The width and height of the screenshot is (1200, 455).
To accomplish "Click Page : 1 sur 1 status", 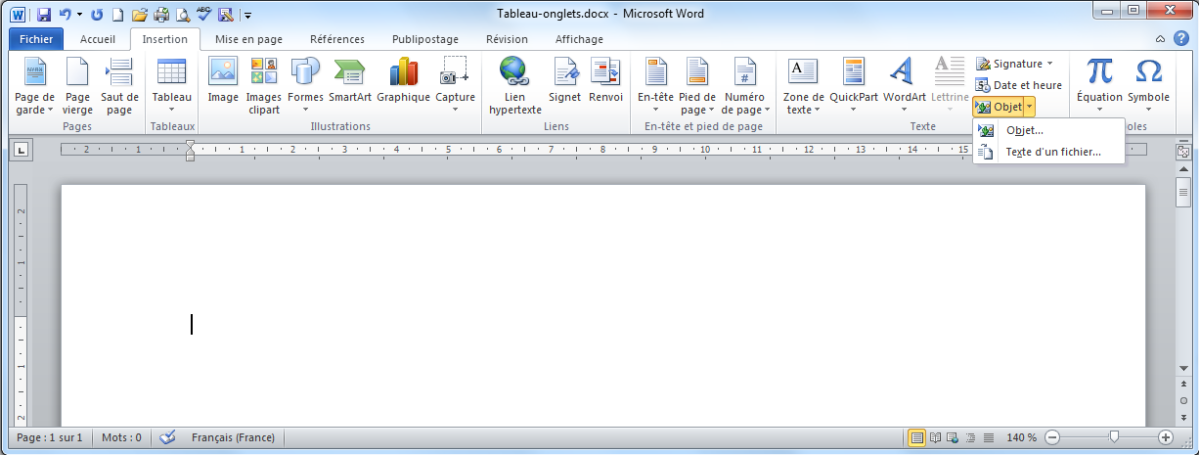I will pos(50,438).
